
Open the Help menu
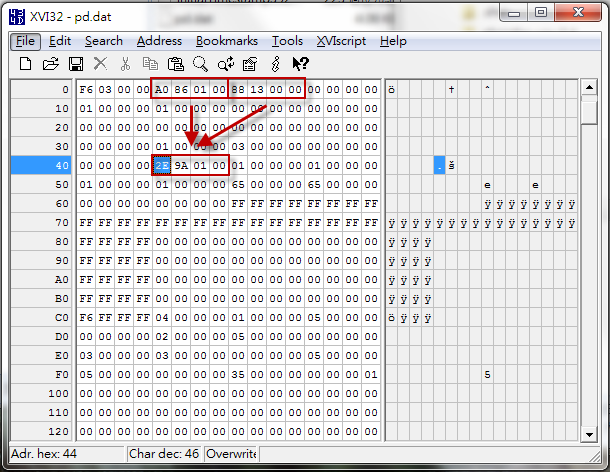(x=393, y=41)
